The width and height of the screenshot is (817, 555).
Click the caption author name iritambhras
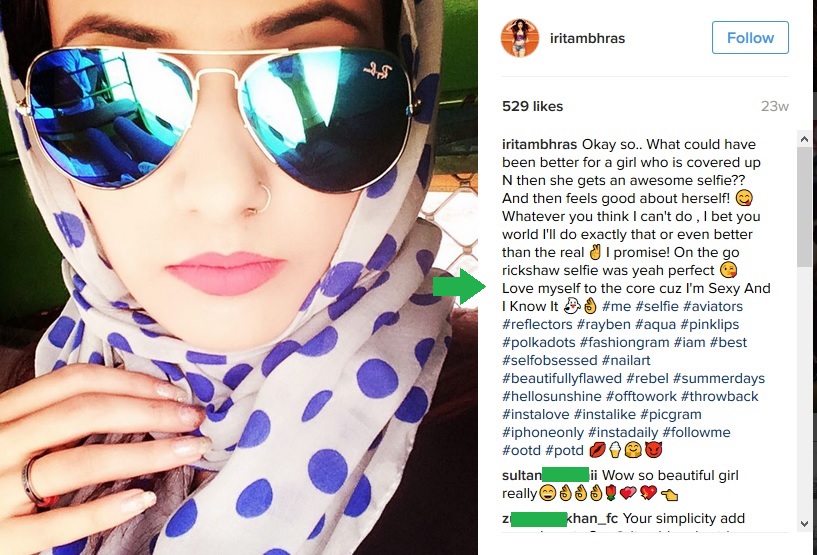click(x=539, y=144)
